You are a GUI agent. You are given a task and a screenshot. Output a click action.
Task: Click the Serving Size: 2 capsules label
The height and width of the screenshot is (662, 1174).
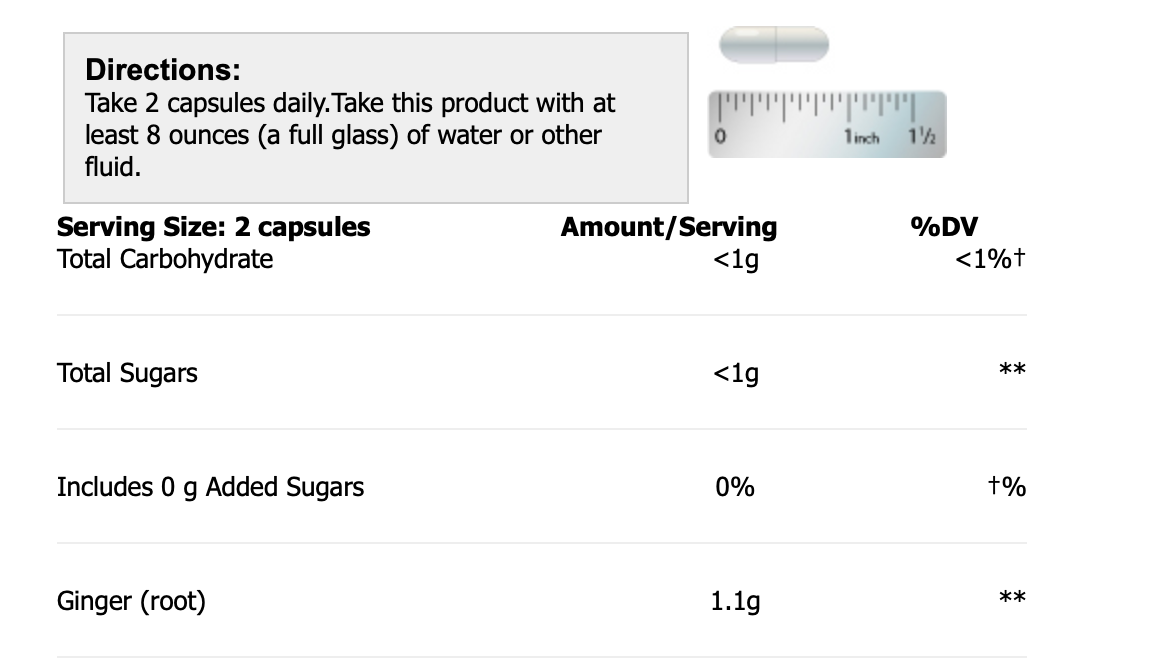(214, 227)
